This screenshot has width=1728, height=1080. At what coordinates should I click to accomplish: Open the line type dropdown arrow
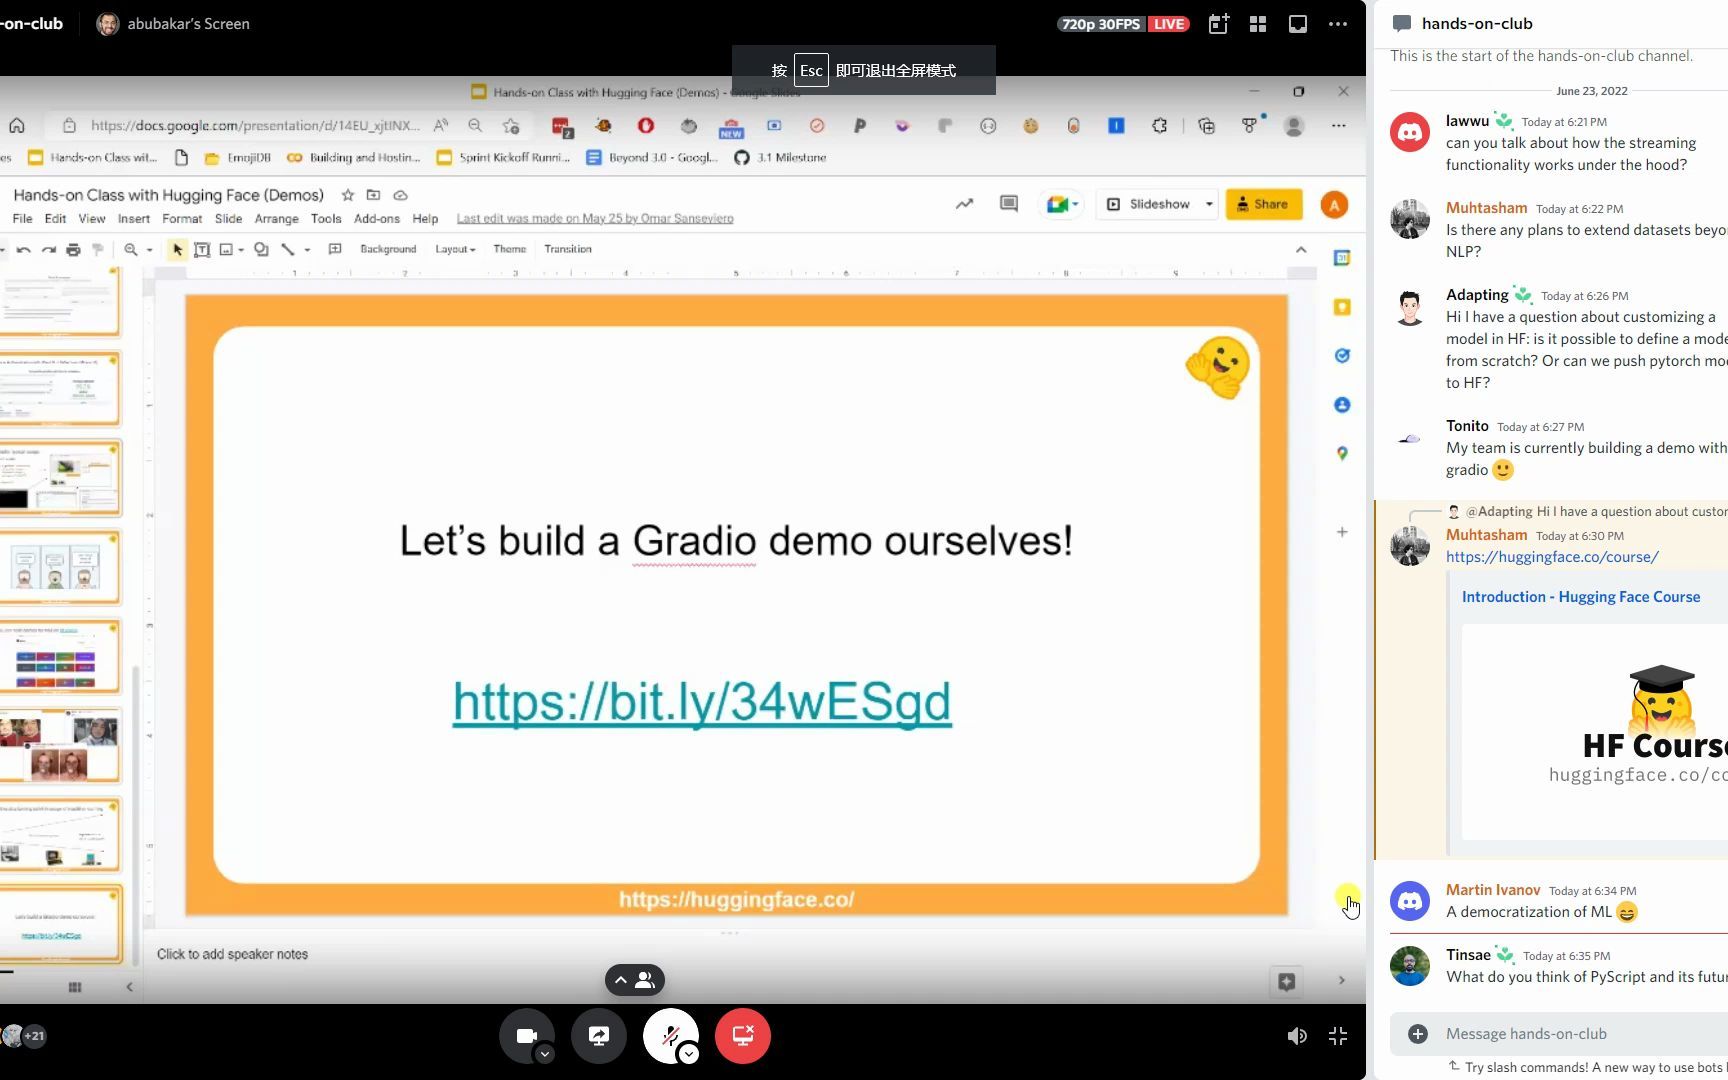point(307,250)
